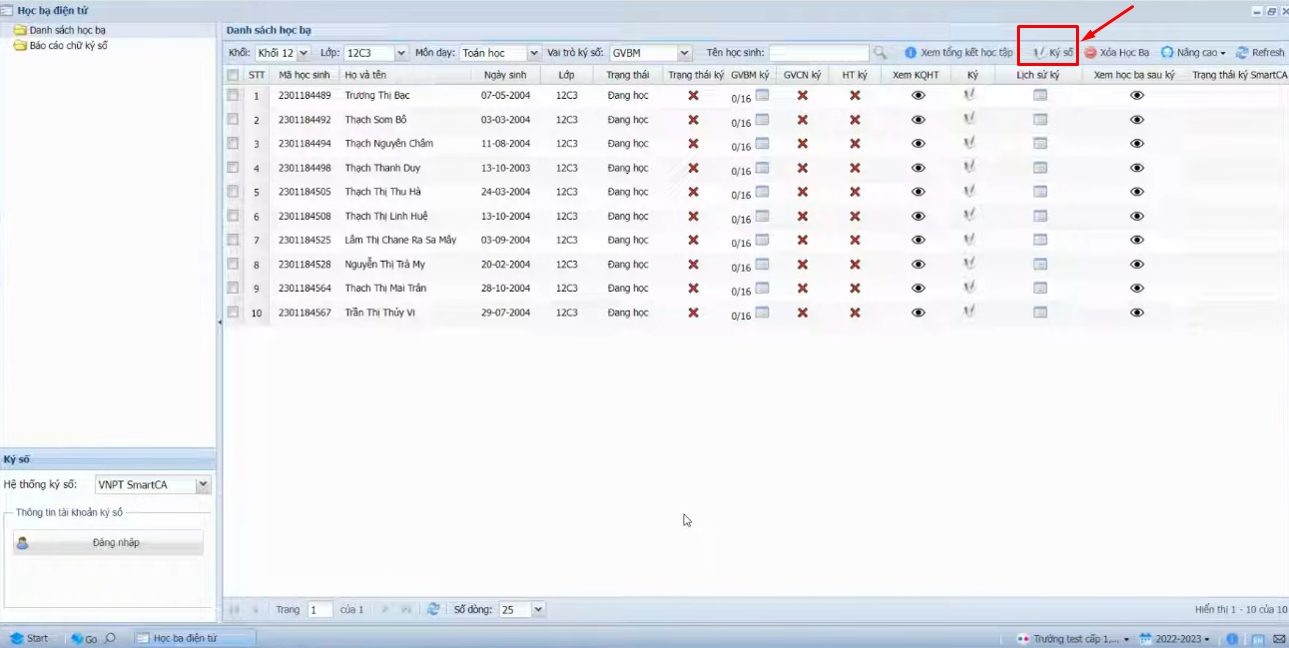Viewport: 1289px width, 648px height.
Task: Click the Xóa Học Bạ delete icon
Action: pyautogui.click(x=1091, y=52)
